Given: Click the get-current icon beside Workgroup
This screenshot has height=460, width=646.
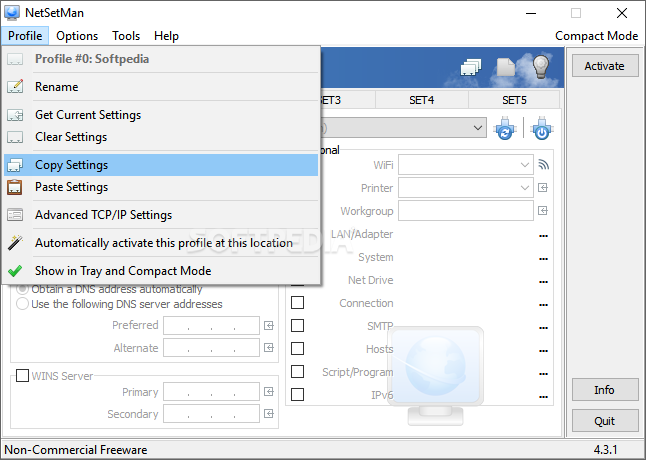Looking at the screenshot, I should tap(543, 211).
